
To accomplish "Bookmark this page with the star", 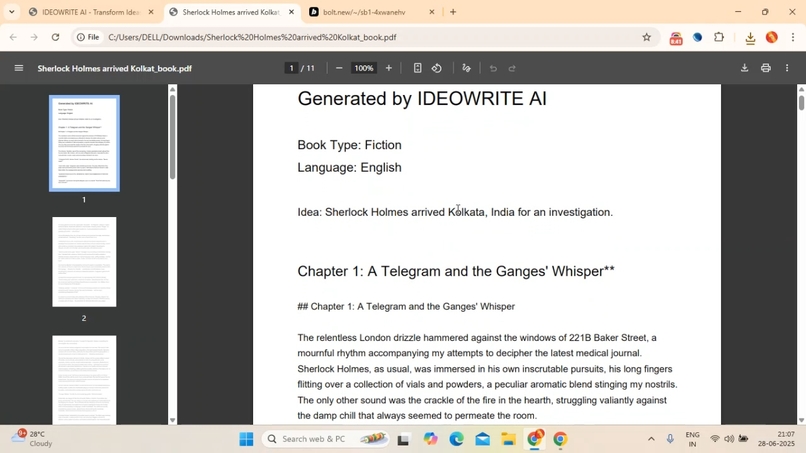I will pos(647,37).
